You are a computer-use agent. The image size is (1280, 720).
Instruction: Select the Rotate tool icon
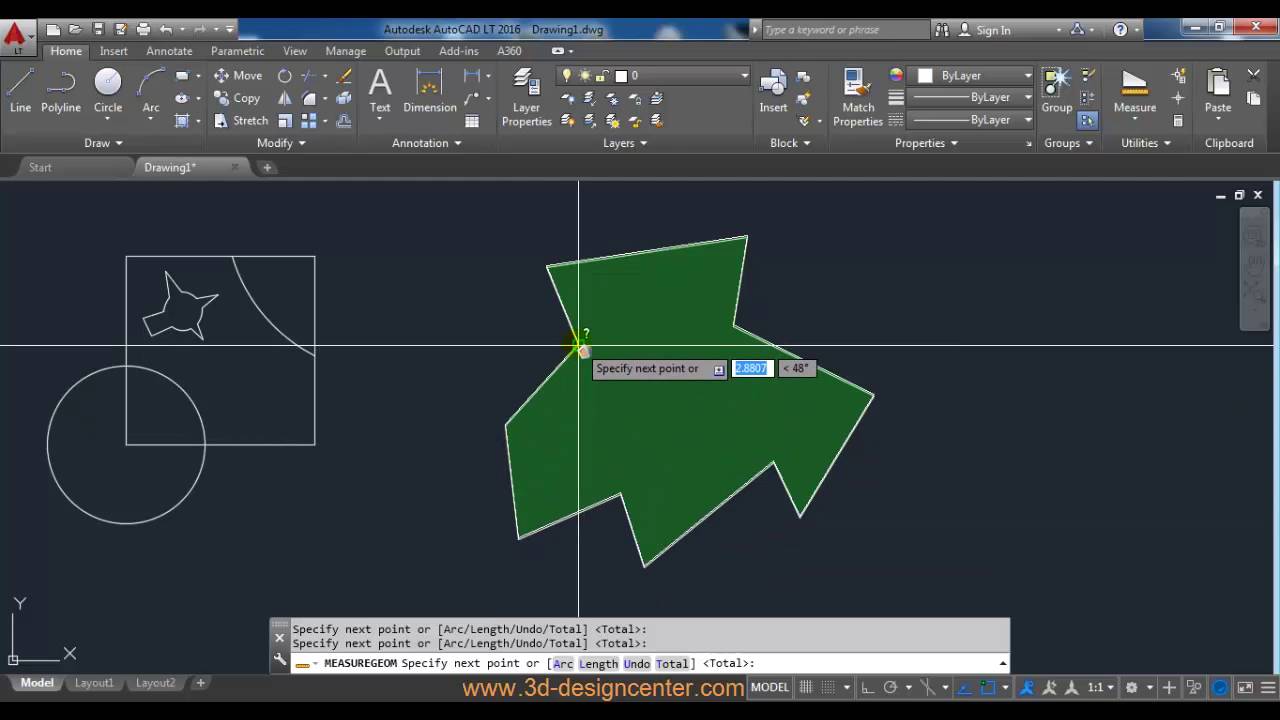(285, 76)
